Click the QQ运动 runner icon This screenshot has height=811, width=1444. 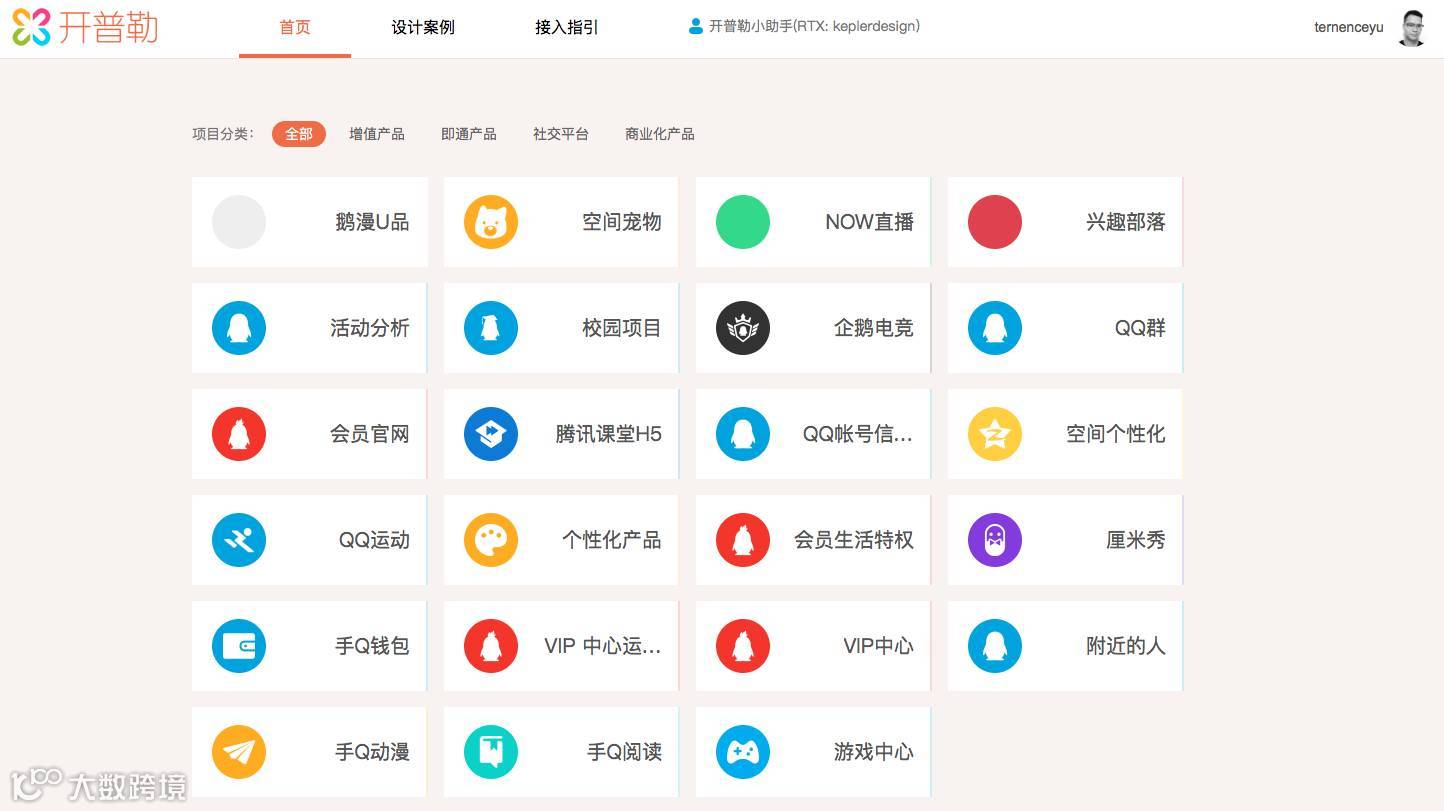(239, 540)
